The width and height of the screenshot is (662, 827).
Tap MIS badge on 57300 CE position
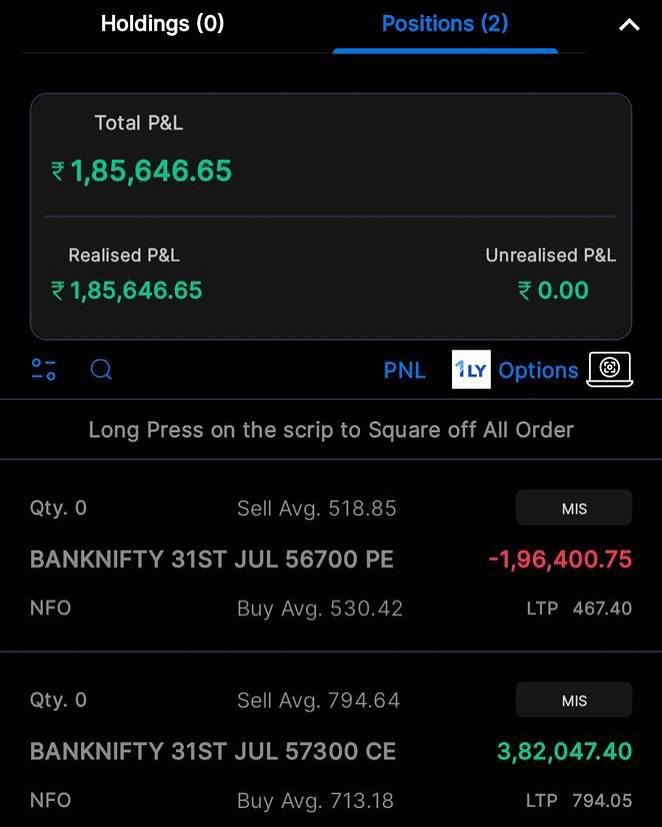pyautogui.click(x=574, y=700)
